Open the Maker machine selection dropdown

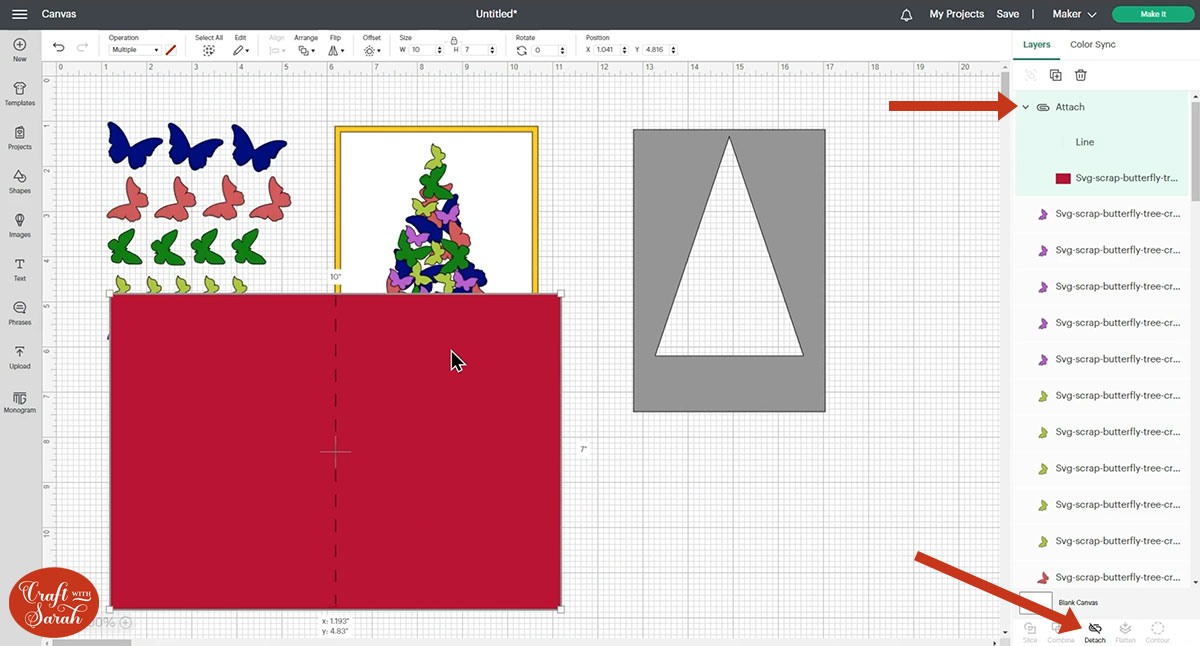[1075, 14]
